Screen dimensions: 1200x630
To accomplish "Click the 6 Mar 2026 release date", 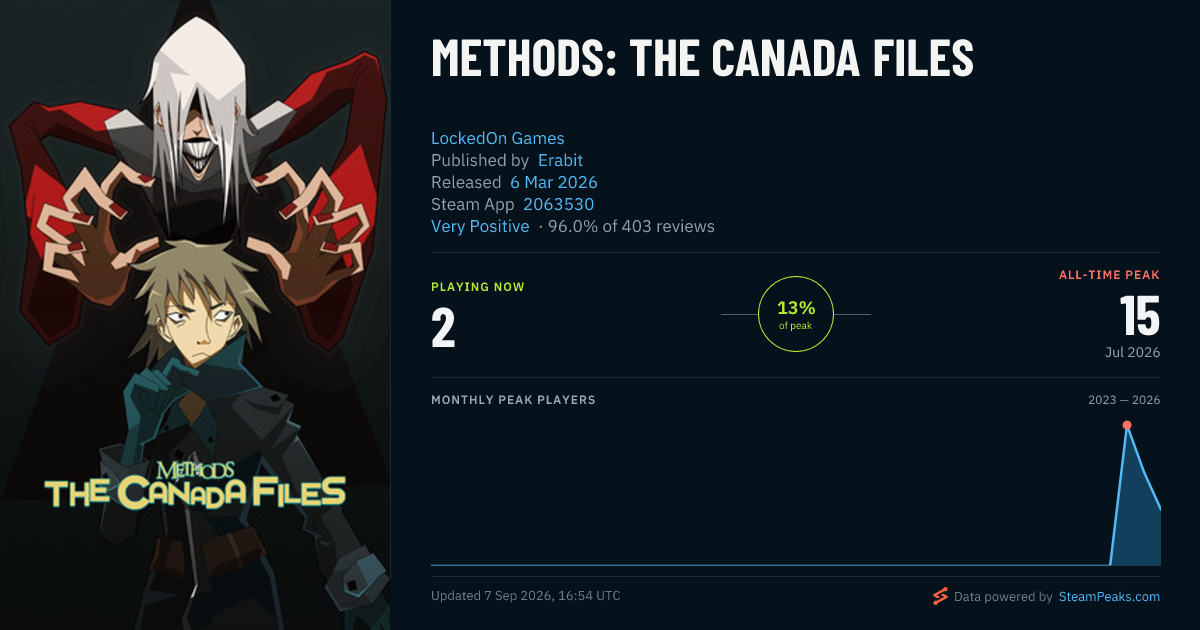I will [554, 182].
